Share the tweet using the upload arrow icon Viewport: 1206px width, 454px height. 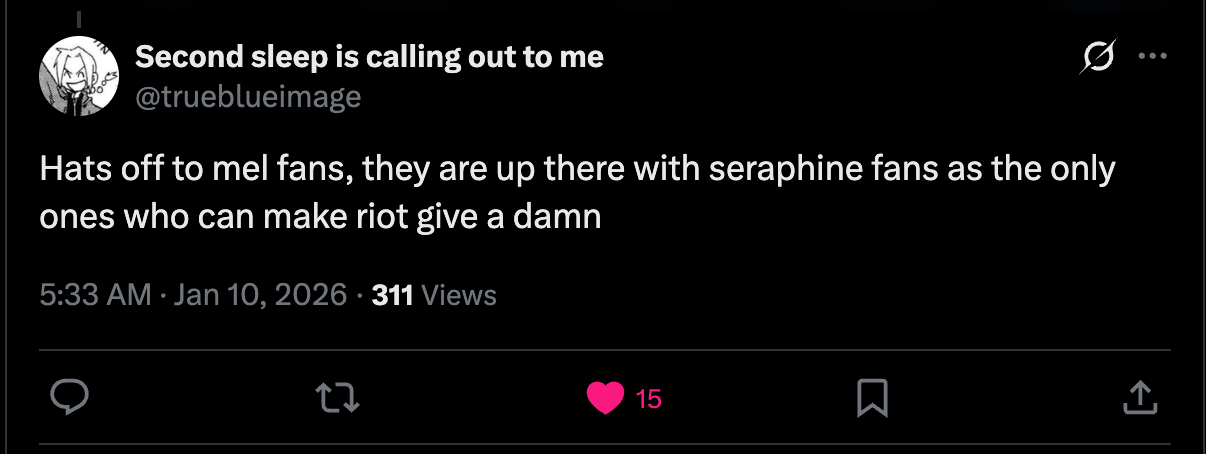point(1139,399)
